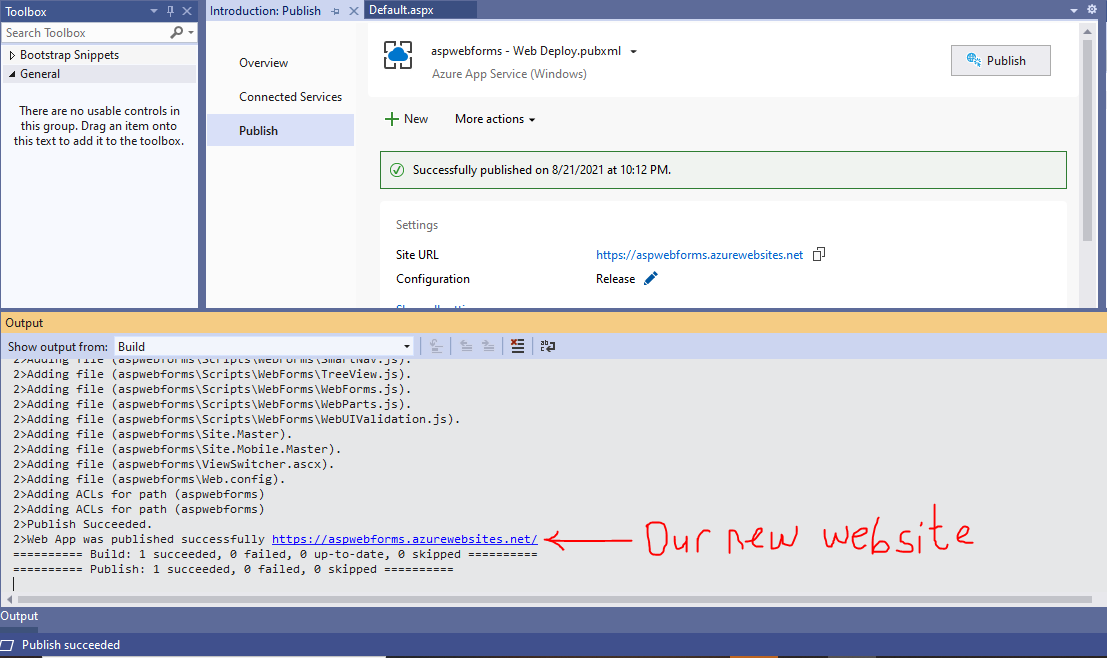This screenshot has height=658, width=1107.
Task: Open Site URL aspwebforms.azurewebsites.net link
Action: [x=700, y=255]
